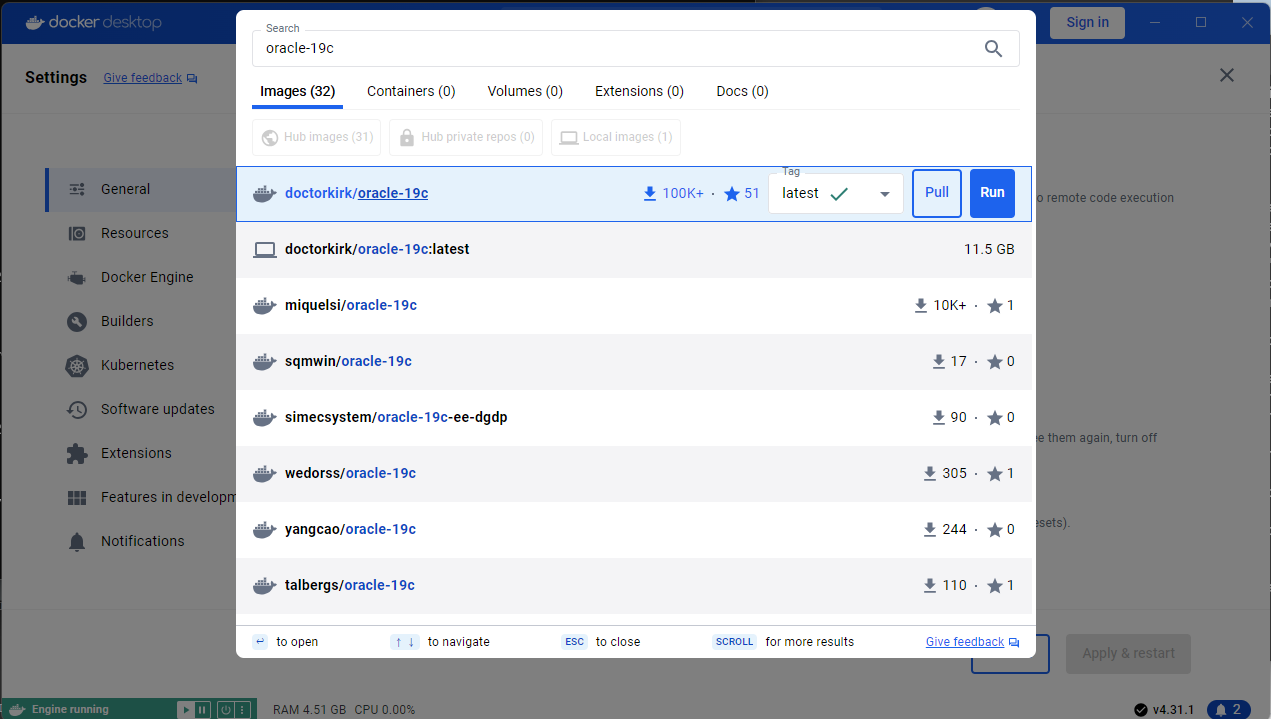This screenshot has height=719, width=1271.
Task: Toggle the Hub private repos (0) filter
Action: (x=466, y=137)
